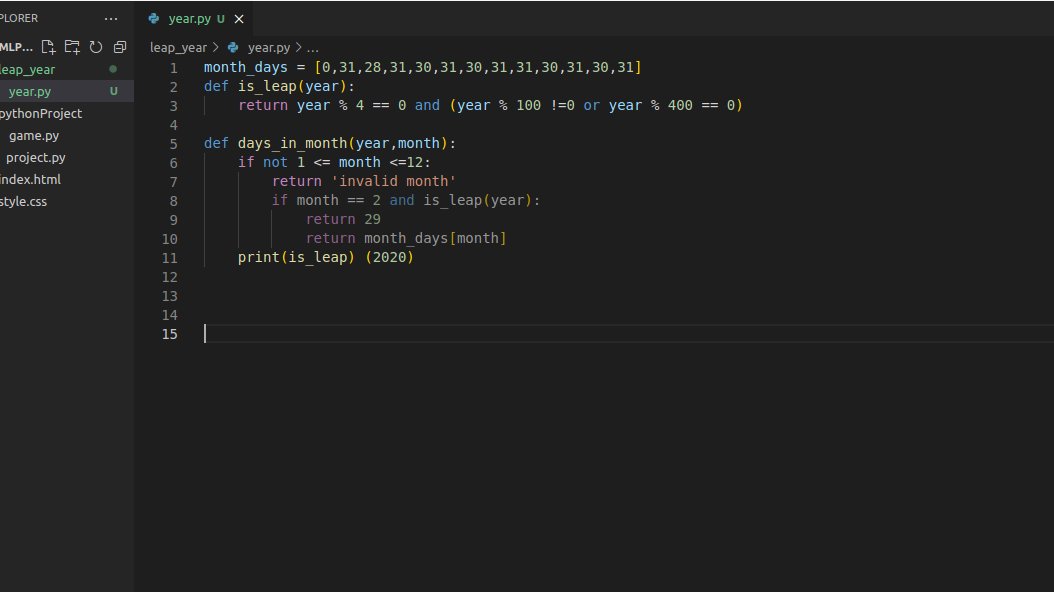Click the breadcrumb ellipsis symbol

[x=313, y=48]
